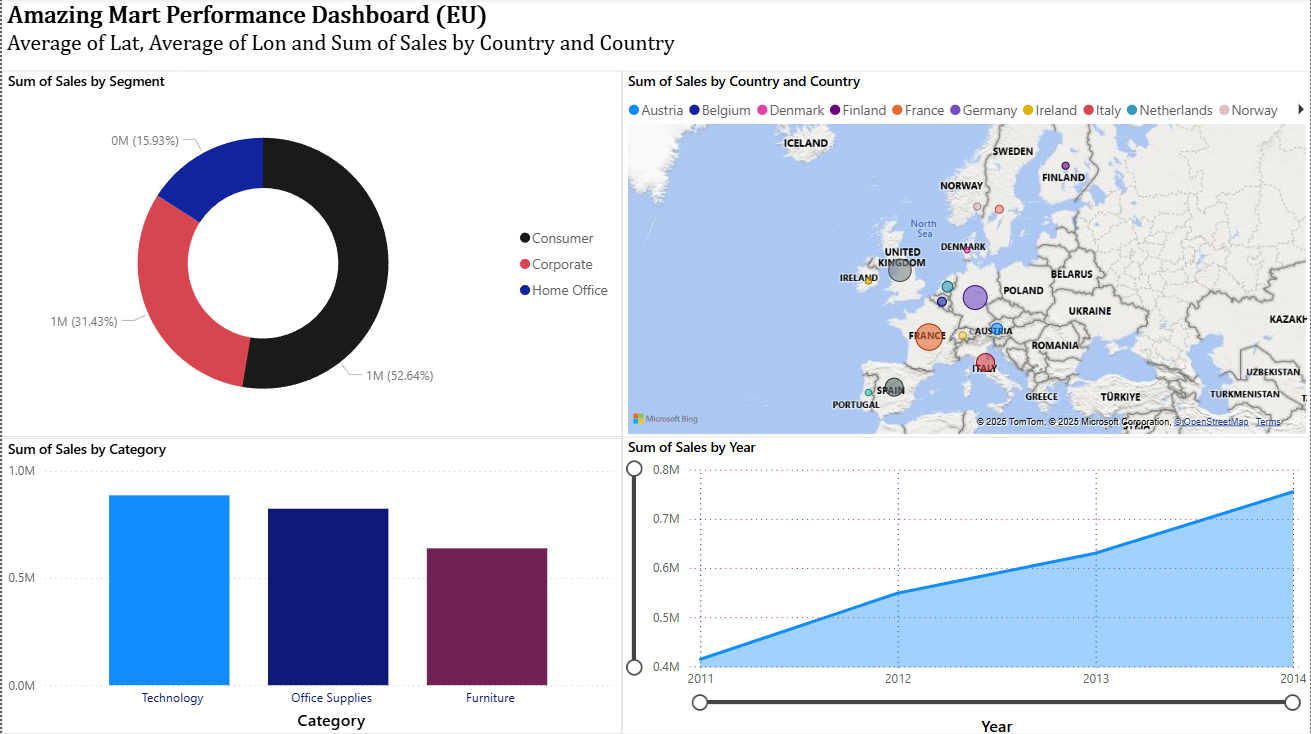Click the 2012 year axis label
Screen dimensions: 1311x734
pyautogui.click(x=898, y=678)
